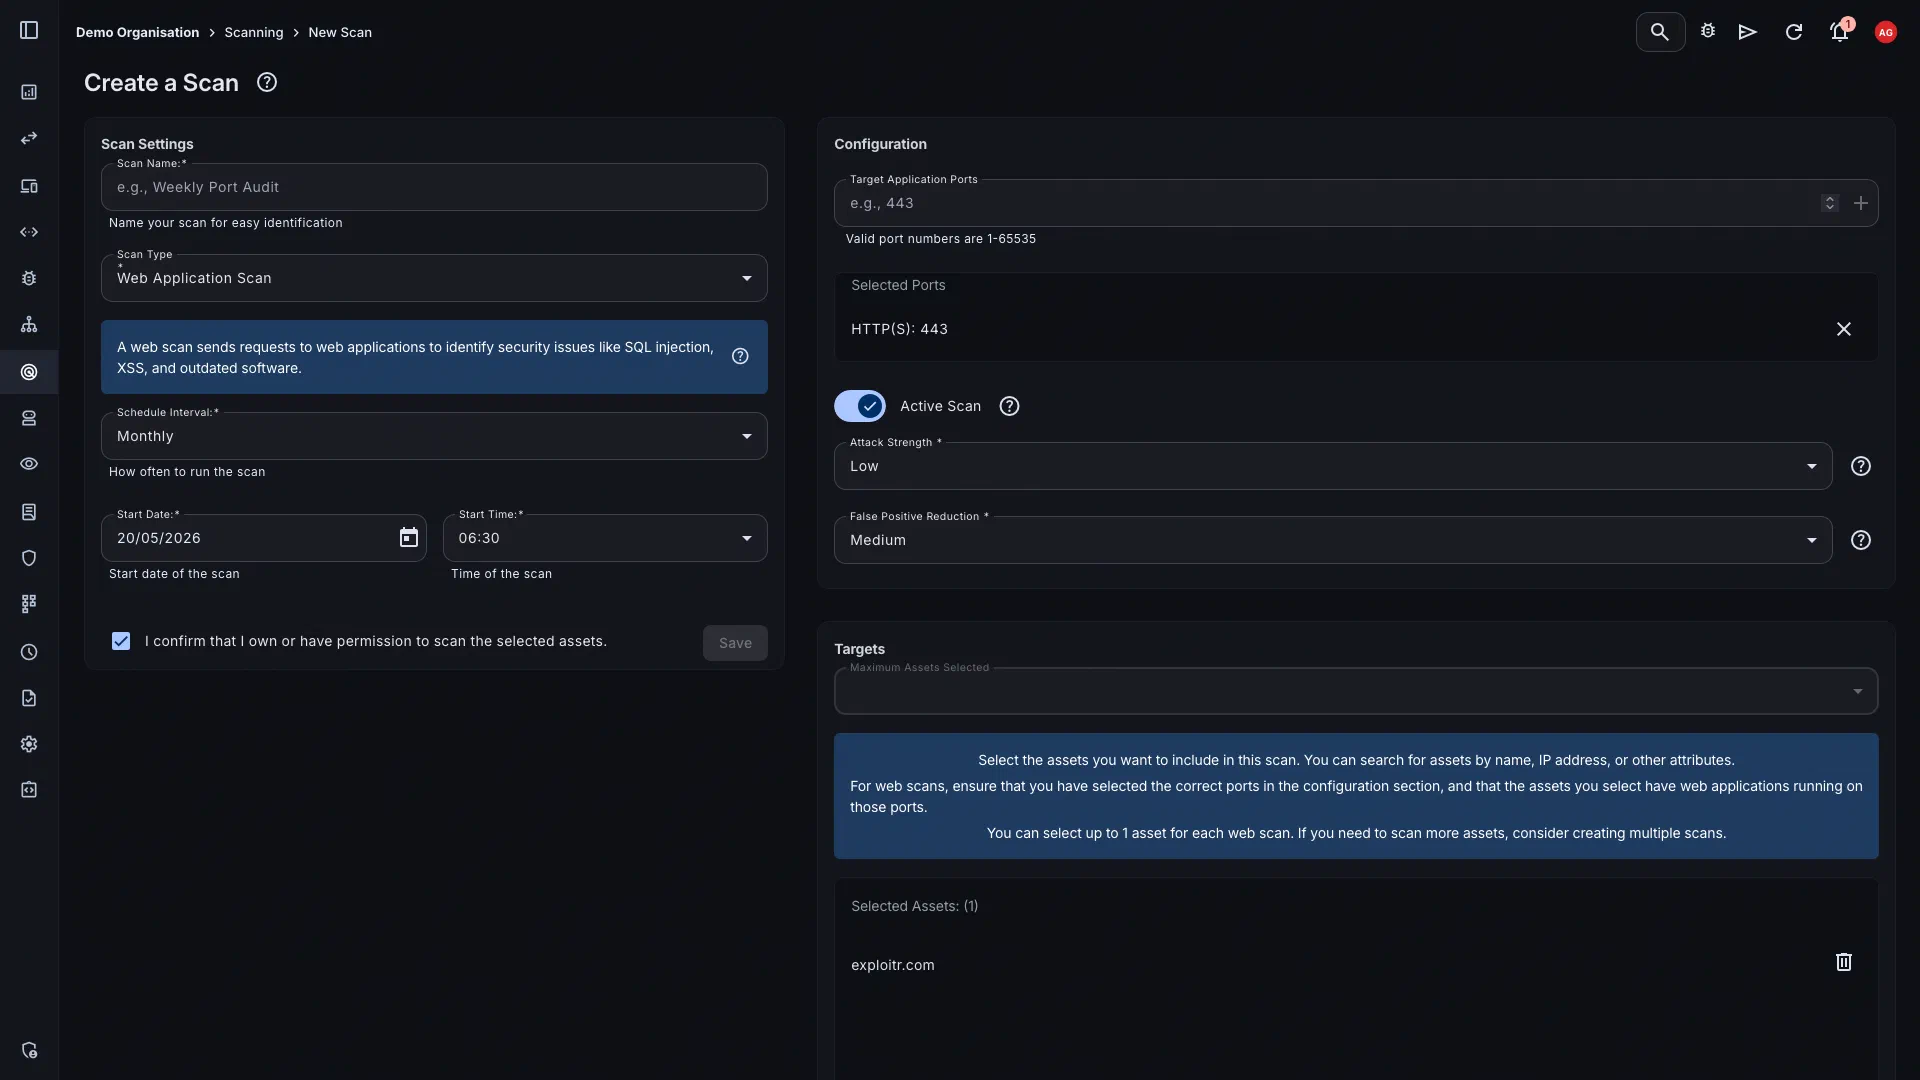Open the clock history sidebar icon
Screen dimensions: 1920x1080
[x=29, y=652]
